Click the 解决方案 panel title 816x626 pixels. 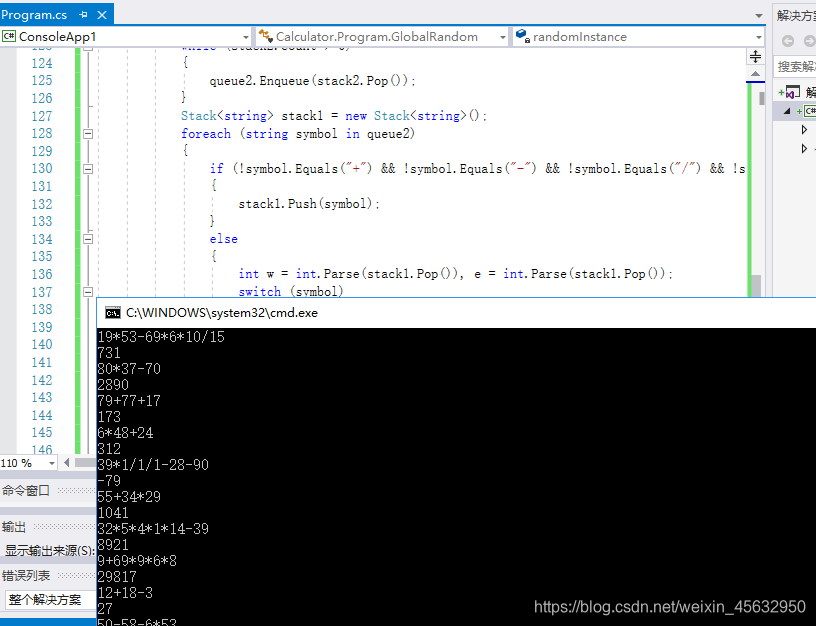click(796, 16)
